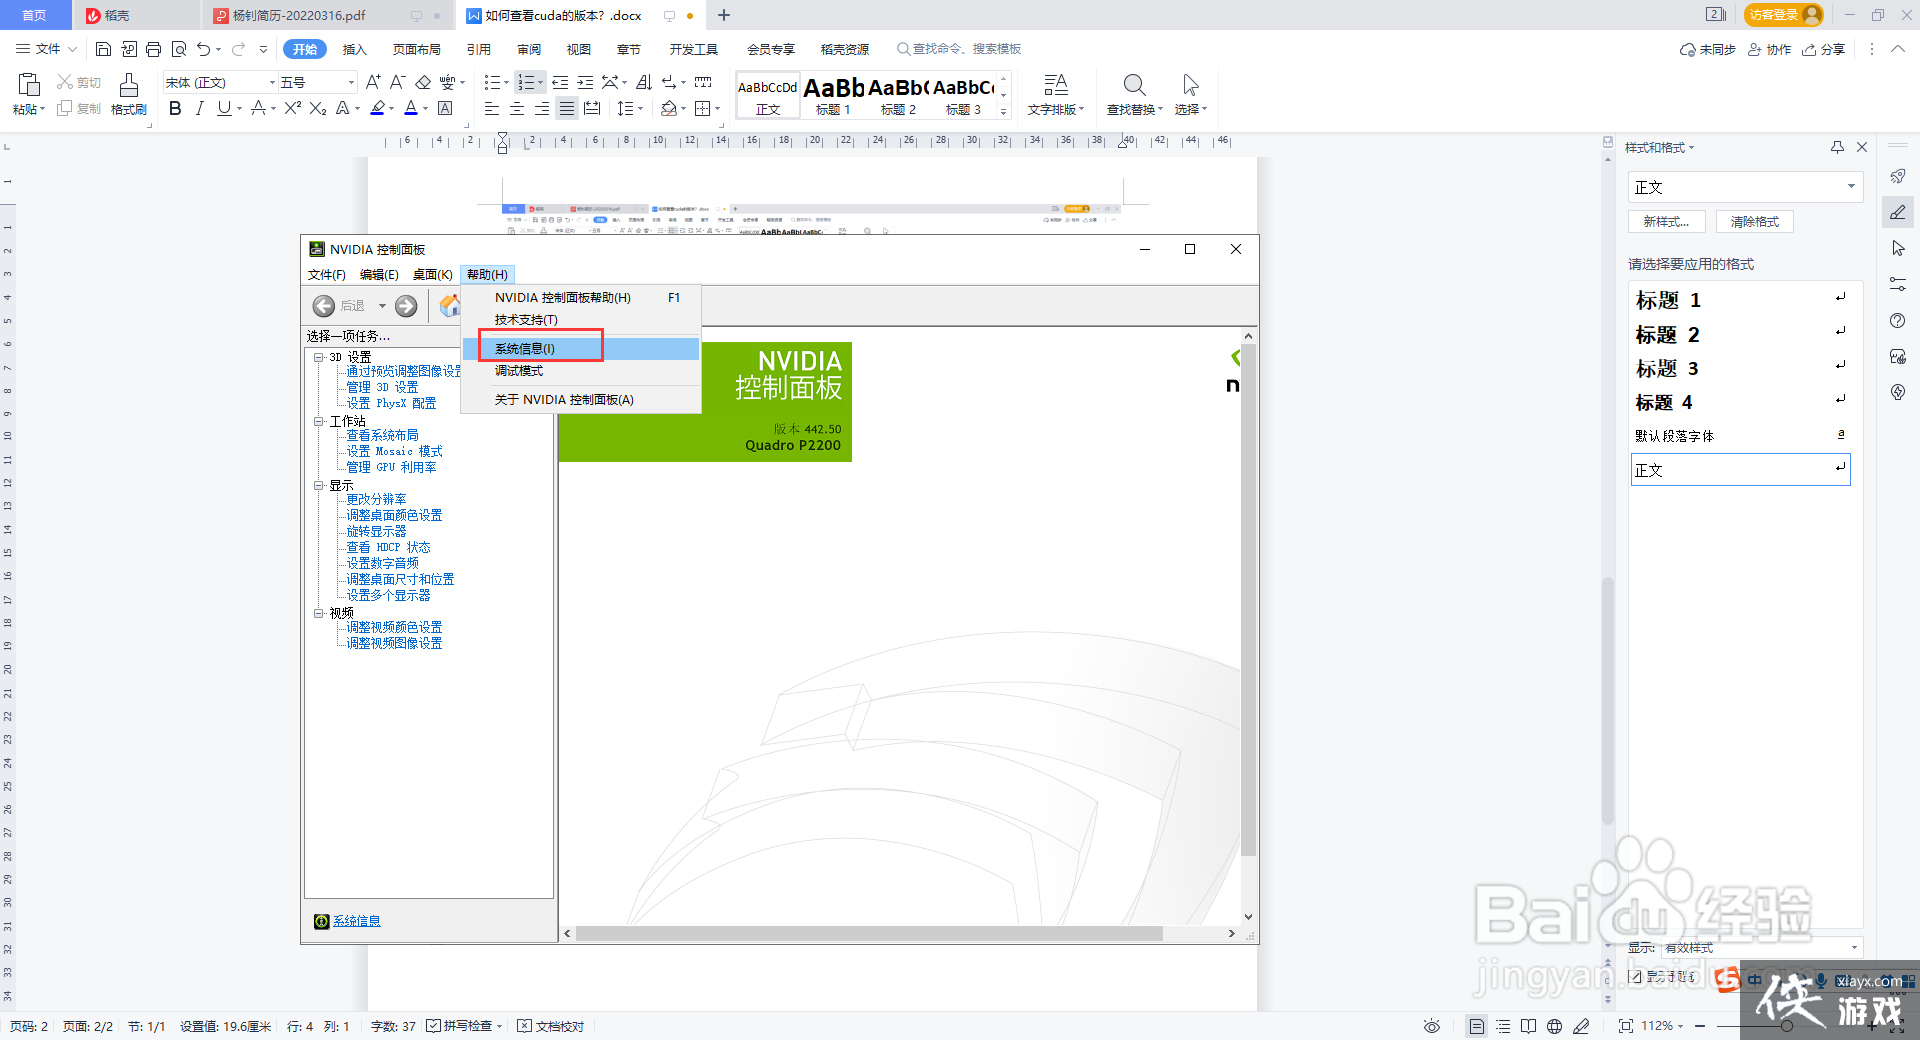This screenshot has width=1920, height=1040.
Task: Open the 显示 有效样式 dropdown
Action: tap(1762, 947)
